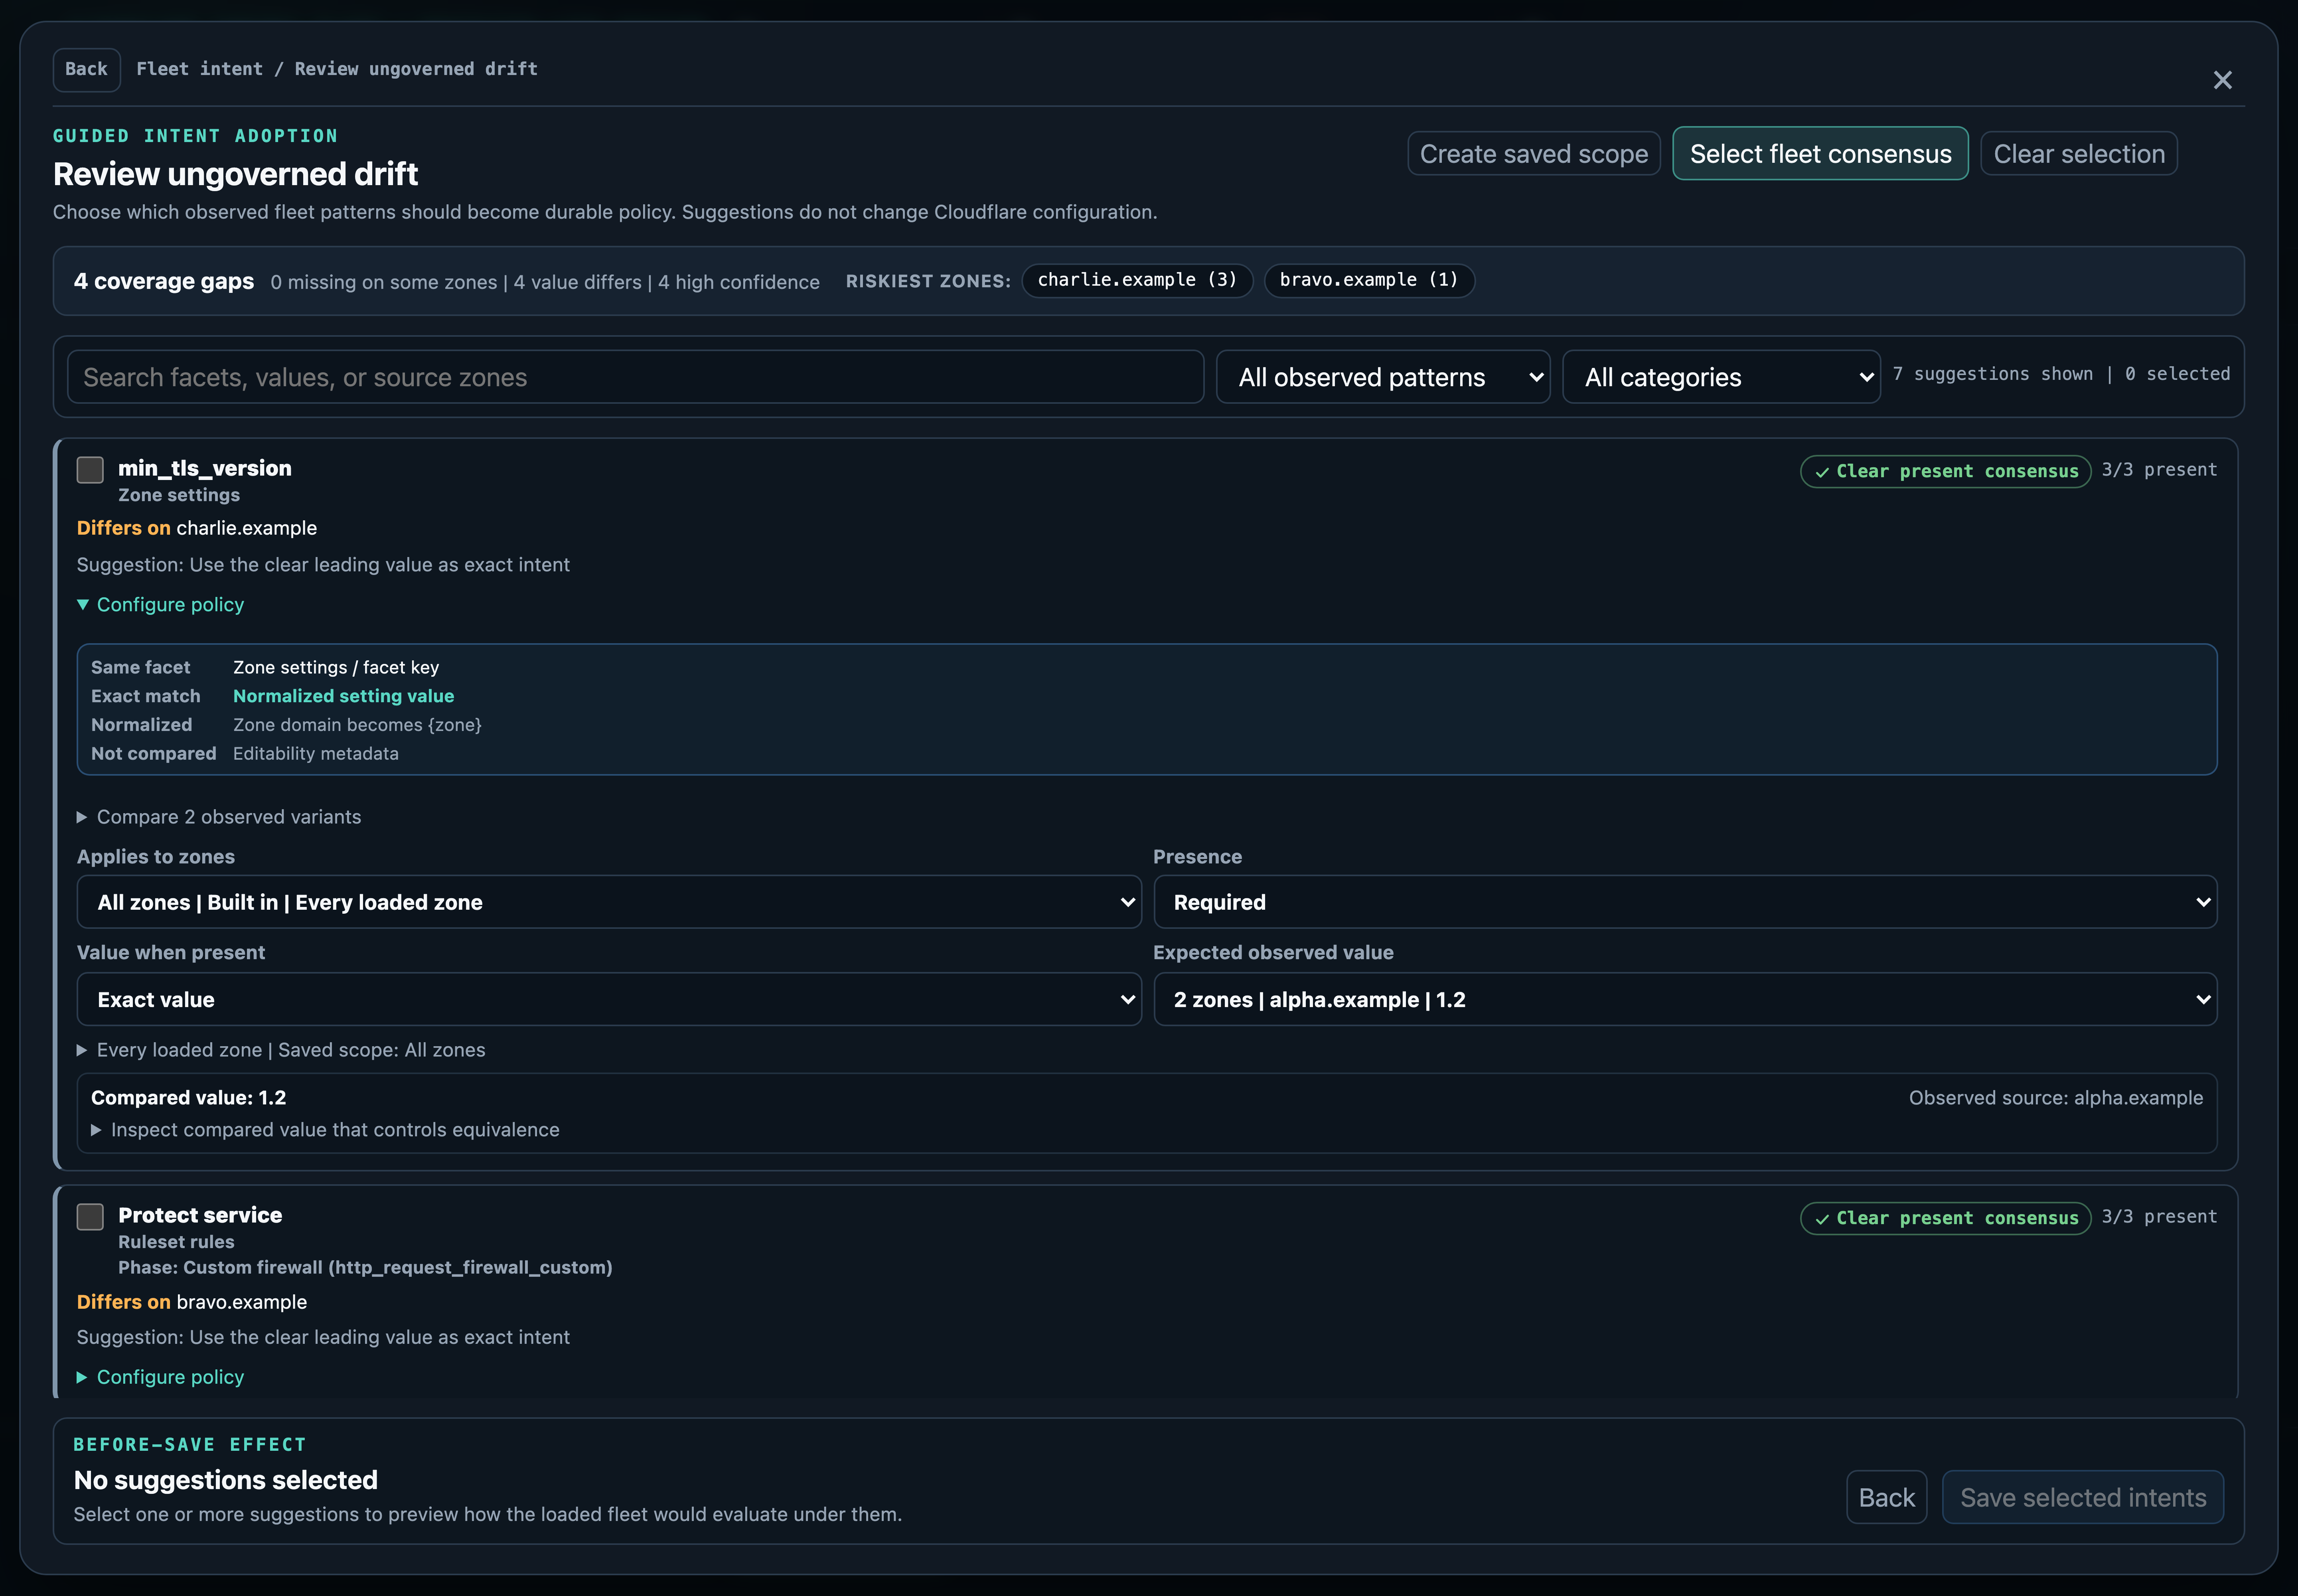Viewport: 2298px width, 1596px height.
Task: Click 'Differs on bravo.example' text
Action: [192, 1302]
